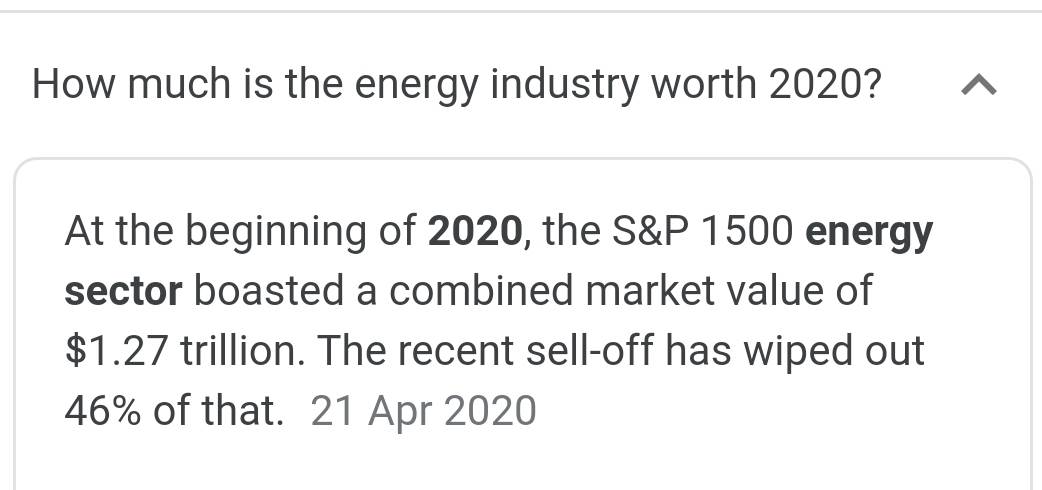The image size is (1042, 490).
Task: Click the bold word 'energy' in the snippet
Action: 868,232
